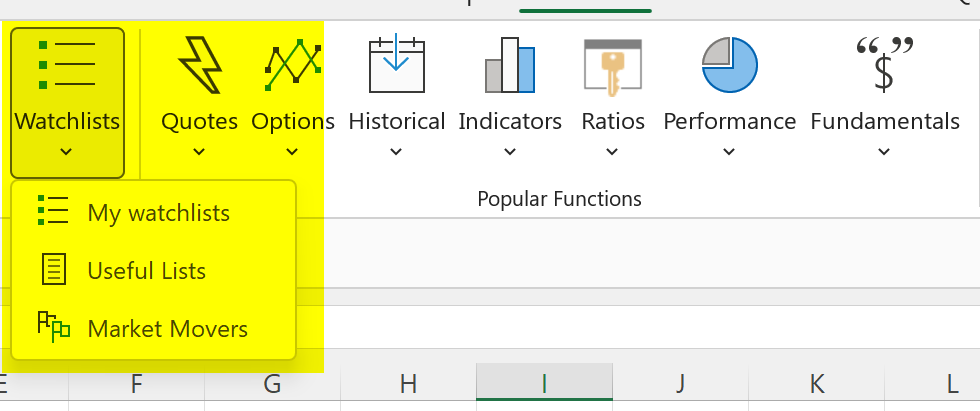Click the Performance pie chart icon
Screen dimensions: 980x411
pyautogui.click(x=729, y=65)
